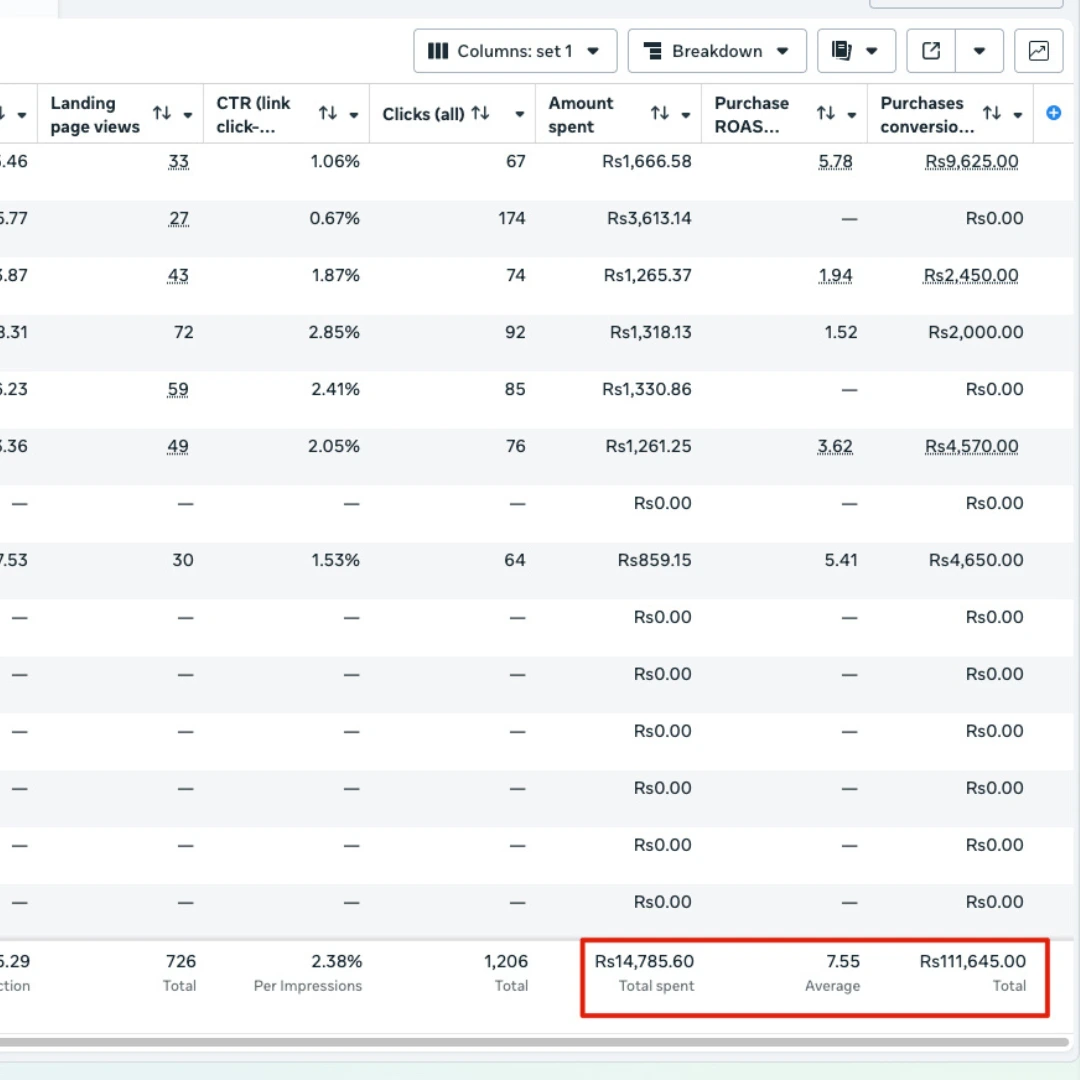Open Clicks (all) column options caret

[520, 115]
